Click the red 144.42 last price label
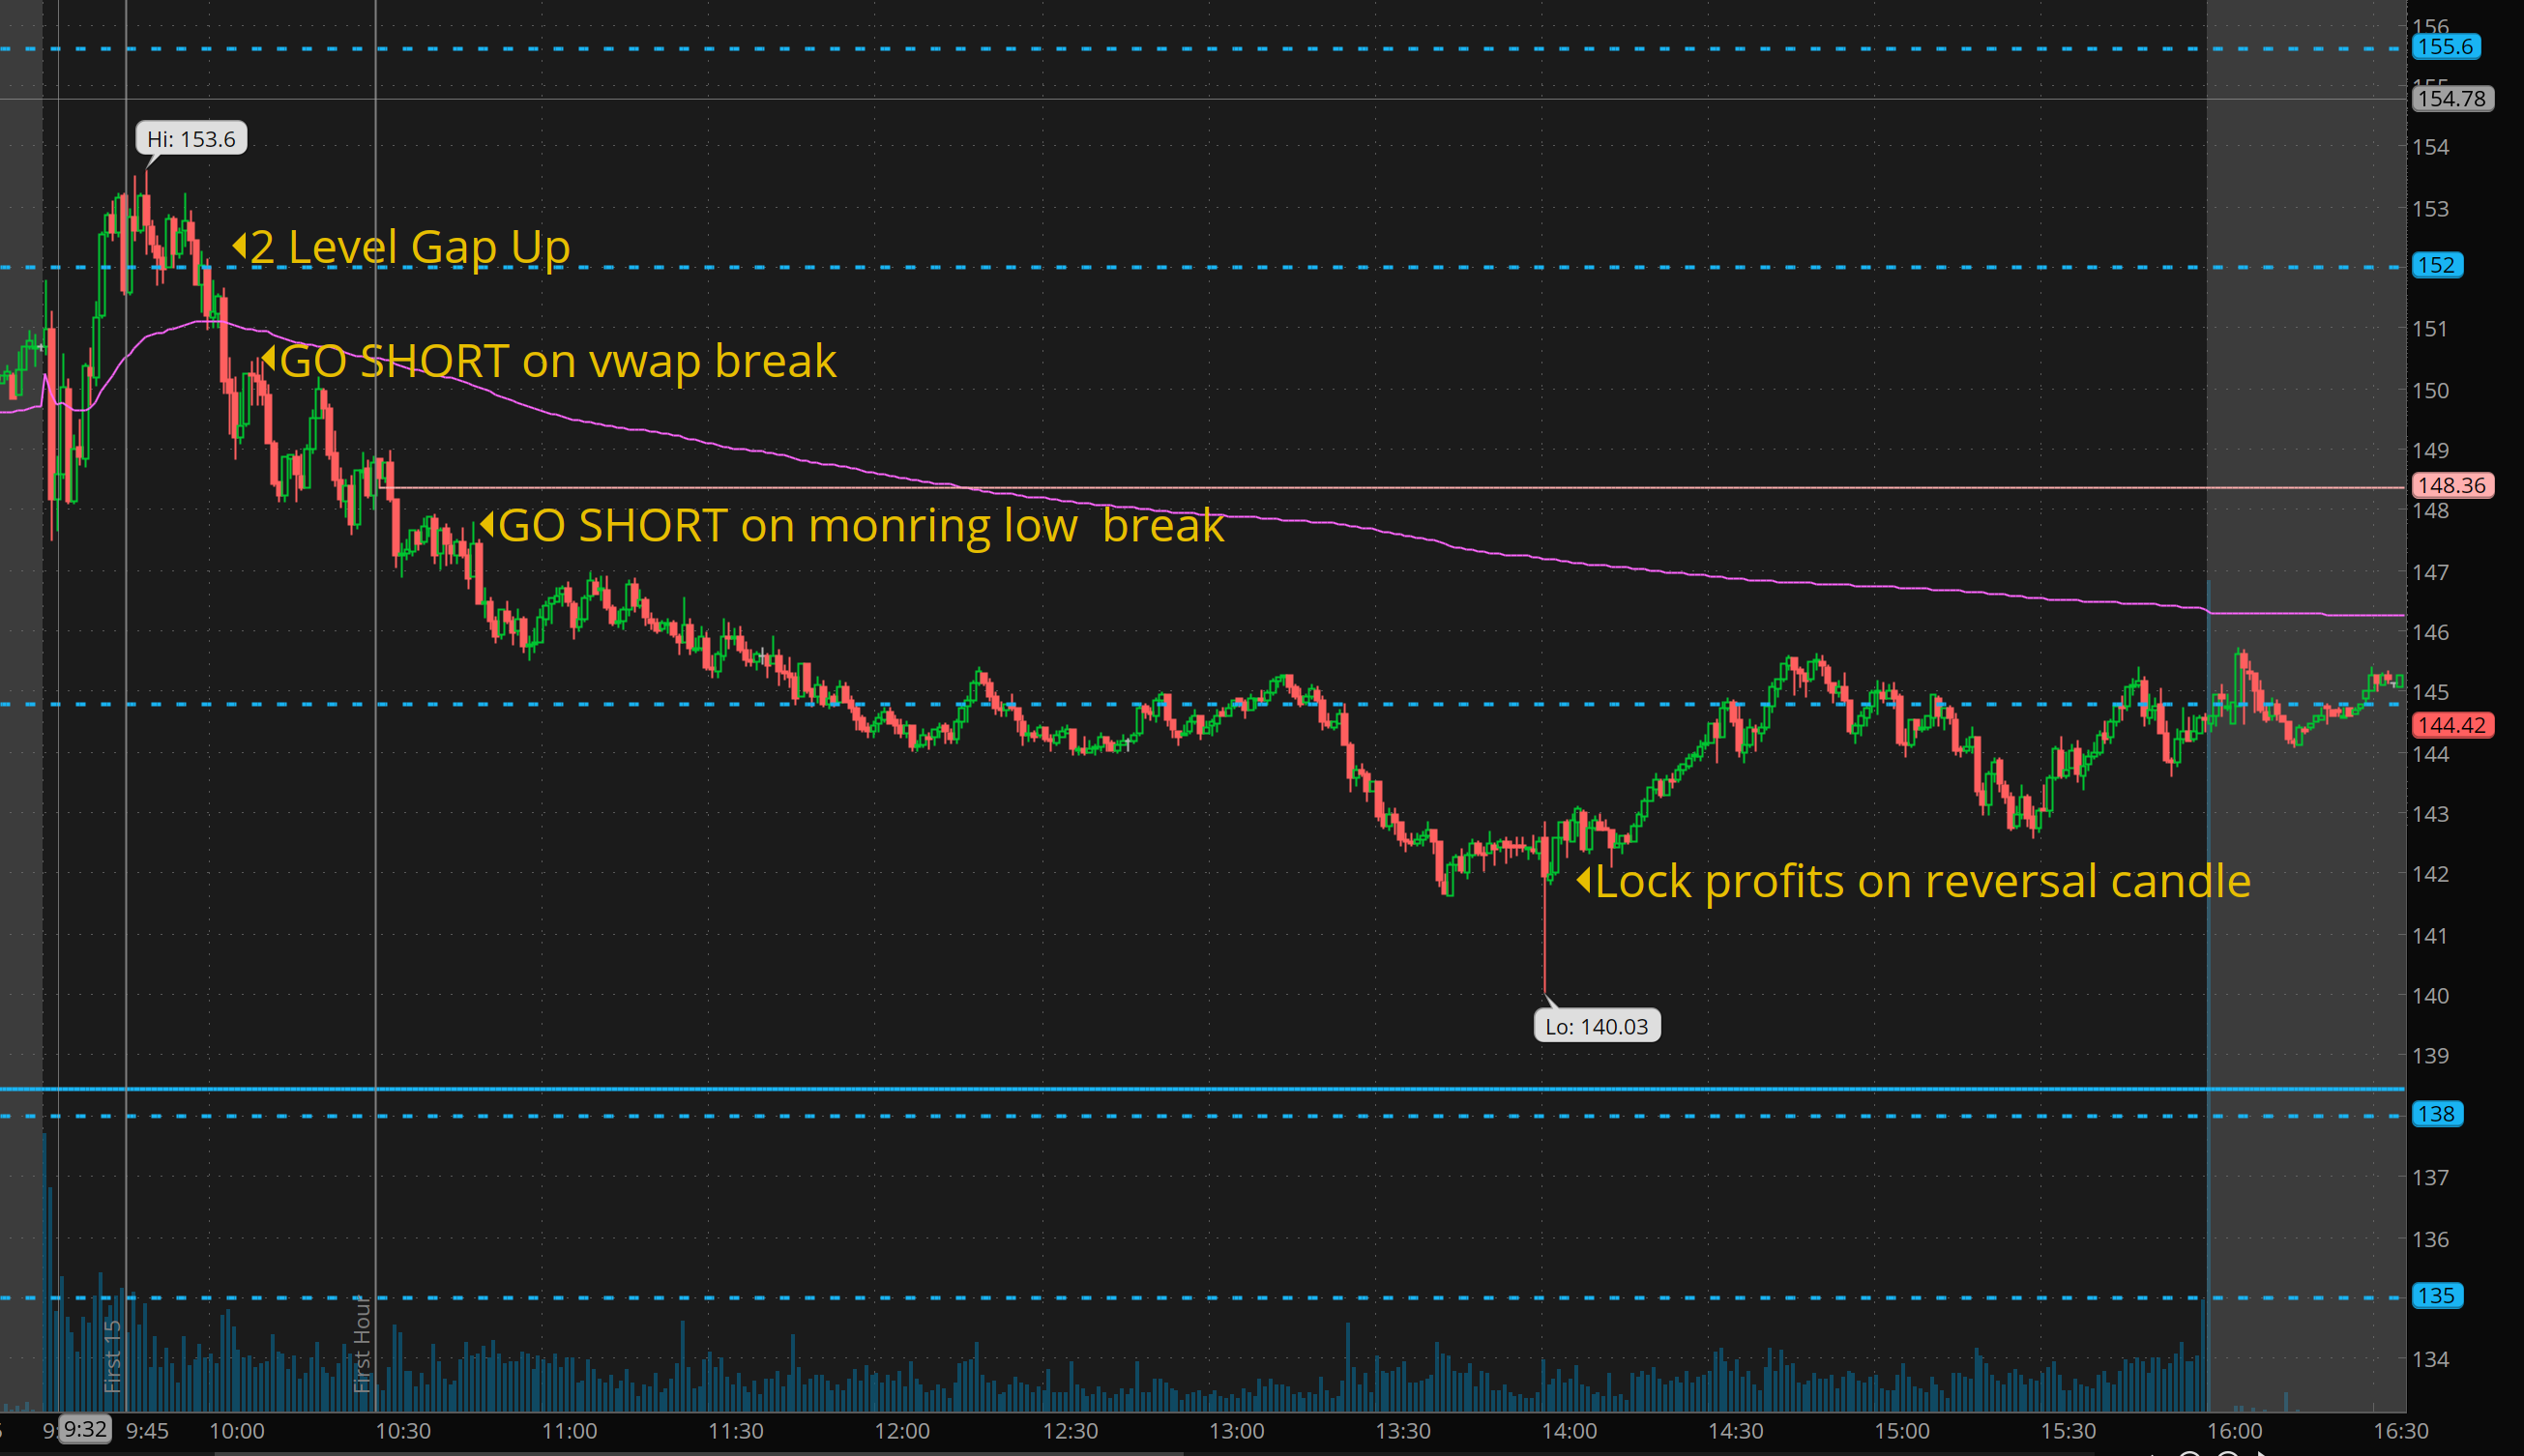The width and height of the screenshot is (2524, 1456). tap(2451, 725)
